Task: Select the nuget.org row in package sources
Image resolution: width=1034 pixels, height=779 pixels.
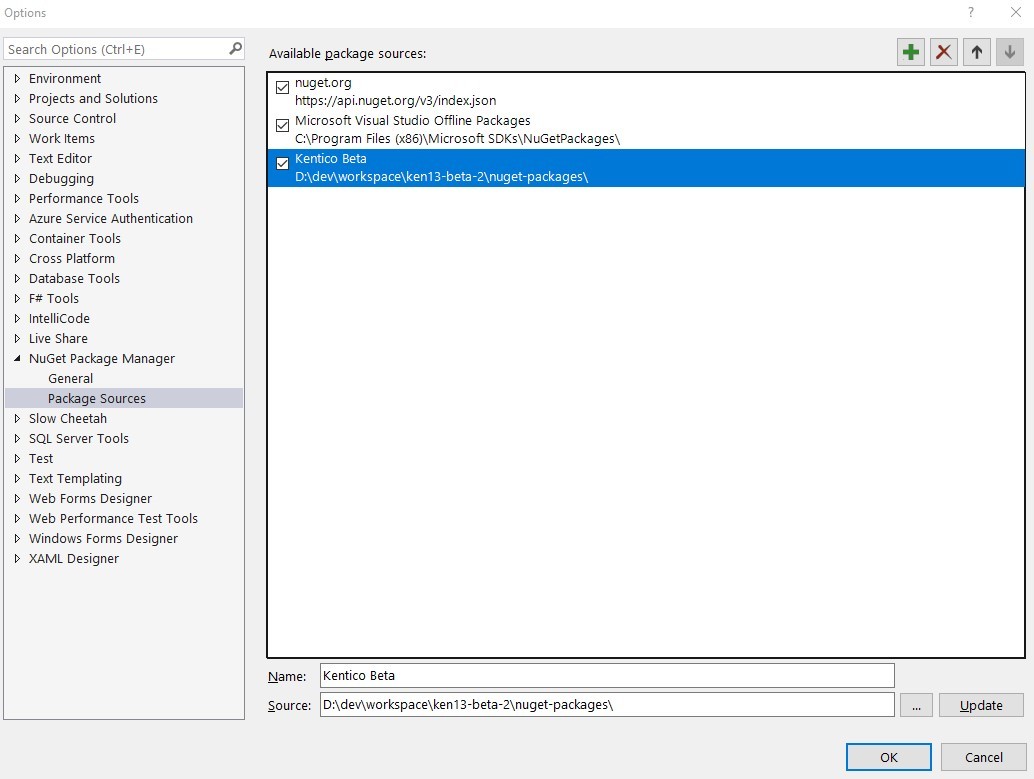Action: (646, 92)
